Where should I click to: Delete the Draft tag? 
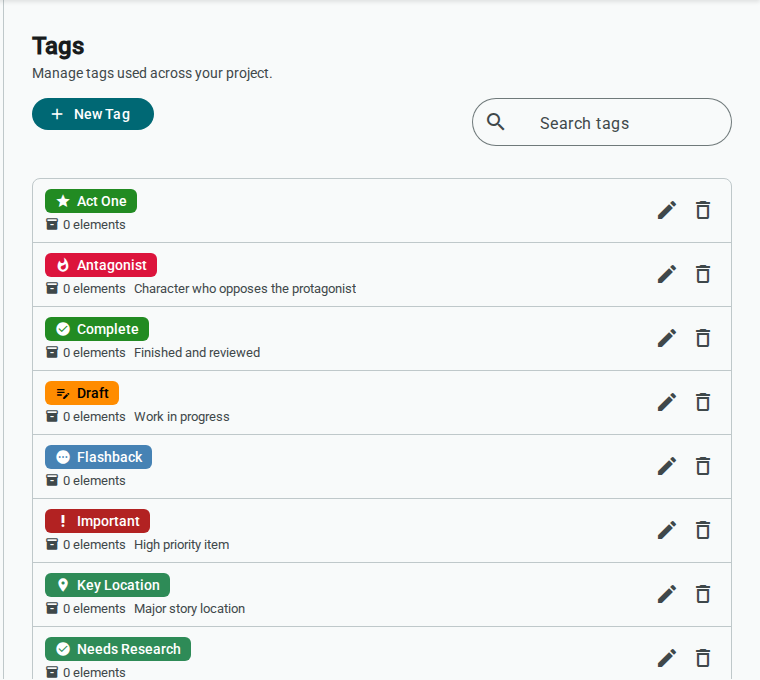[703, 402]
